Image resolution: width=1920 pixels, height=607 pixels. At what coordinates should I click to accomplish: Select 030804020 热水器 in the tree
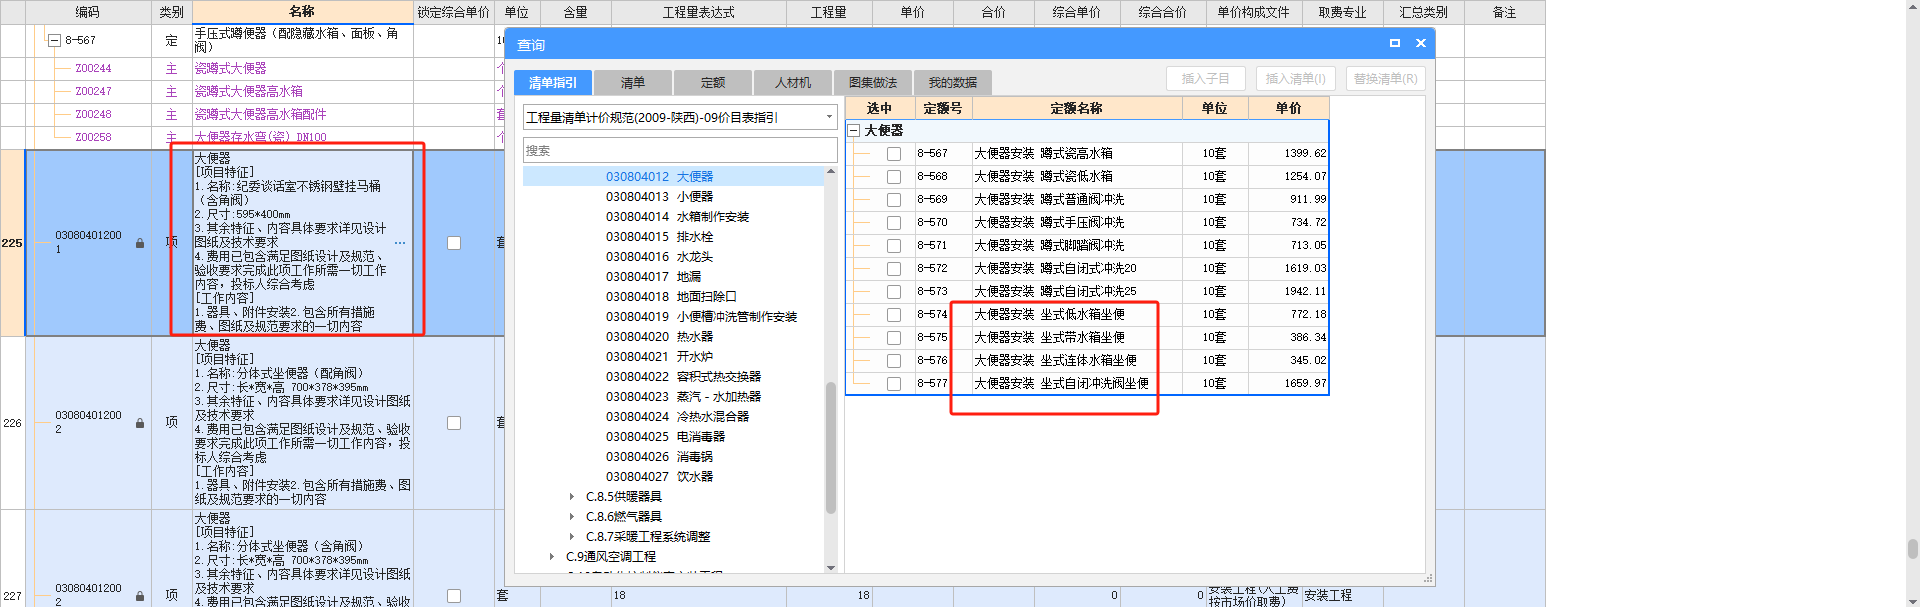(x=659, y=337)
